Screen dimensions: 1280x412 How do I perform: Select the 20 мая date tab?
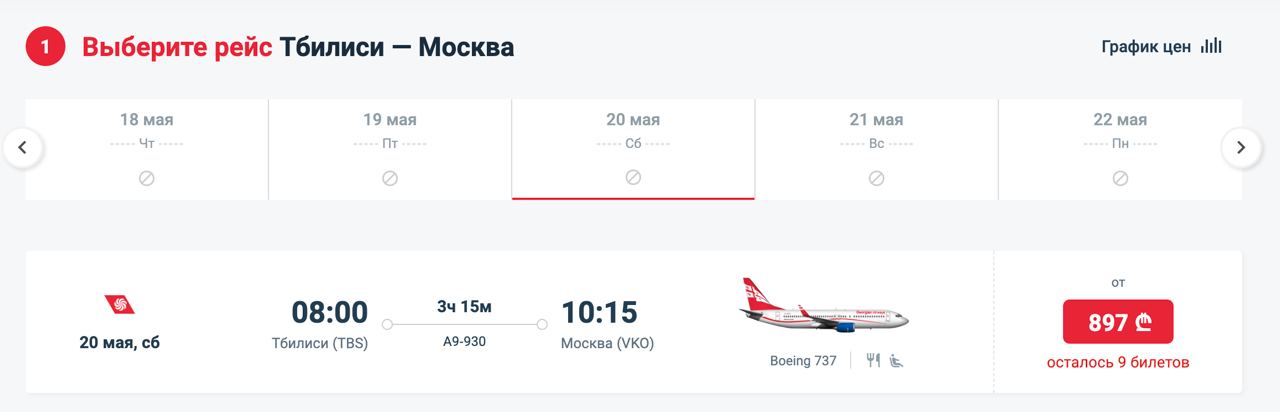tap(633, 148)
